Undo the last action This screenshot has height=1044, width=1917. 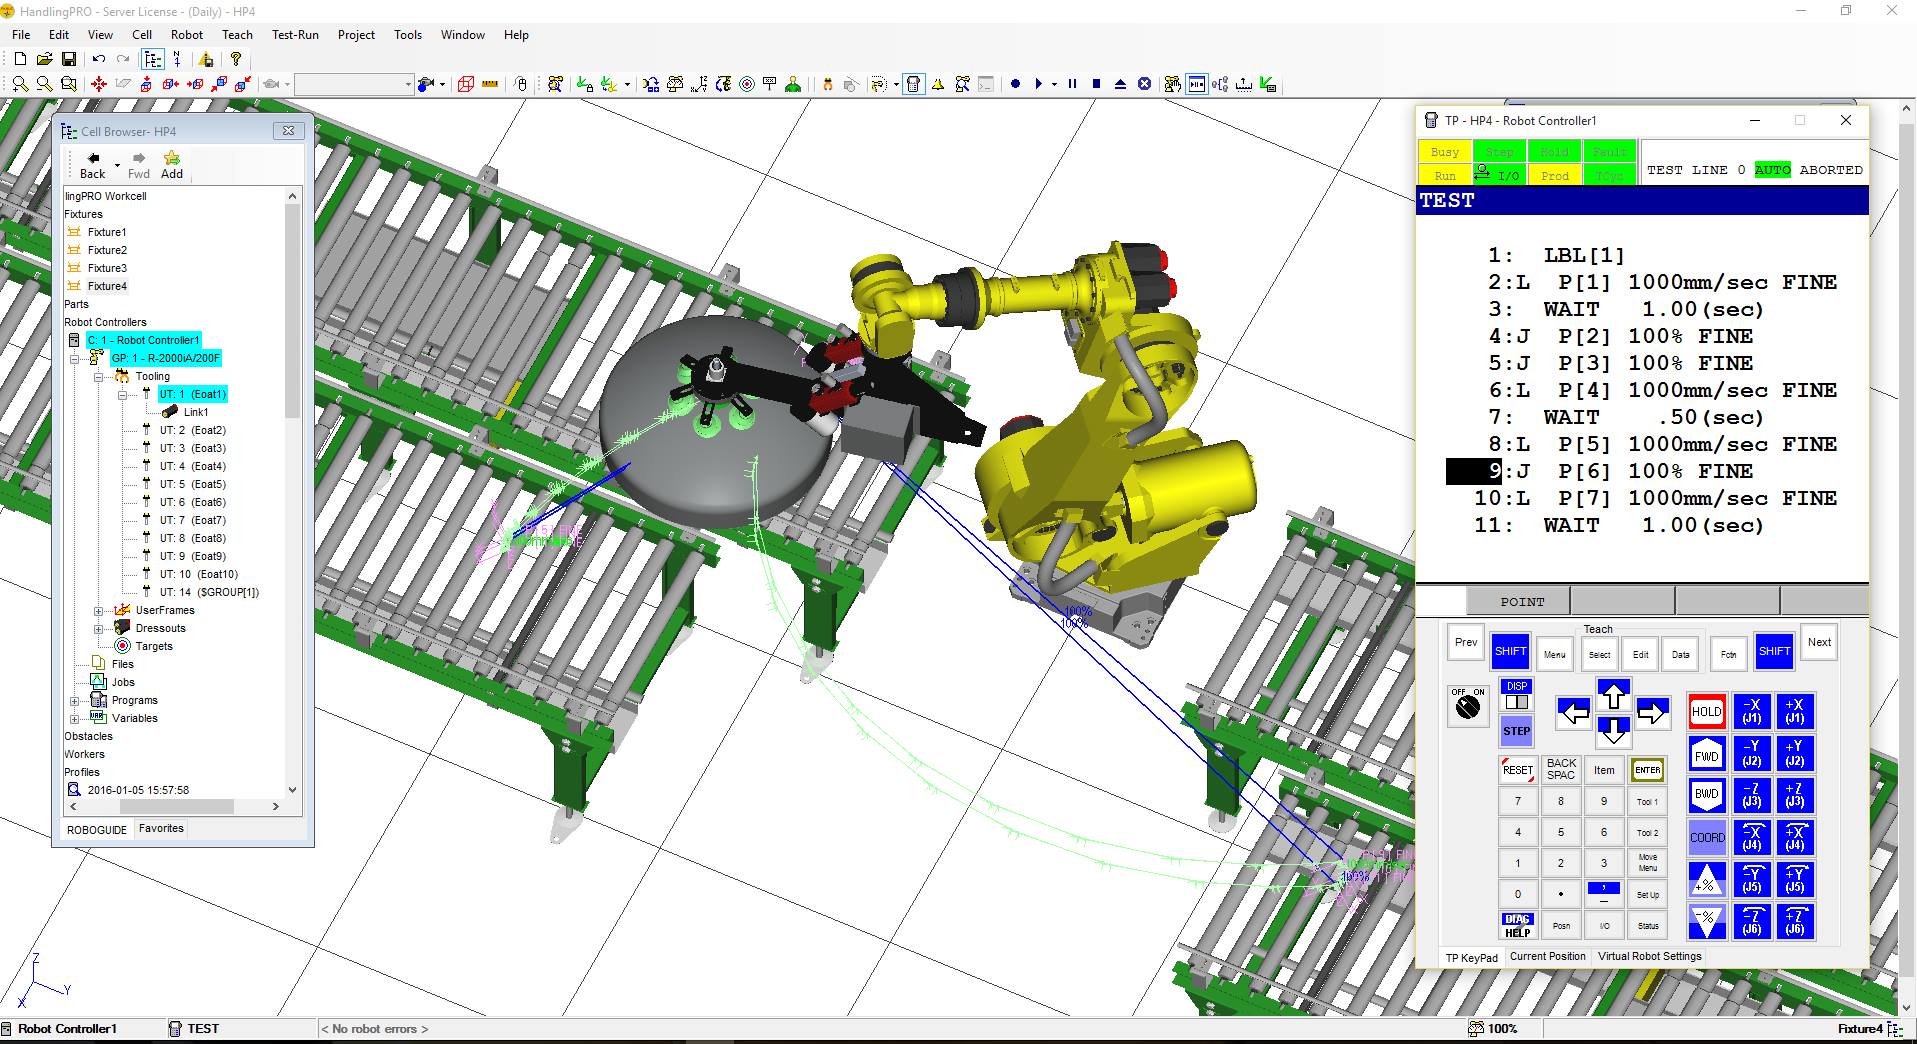coord(99,59)
